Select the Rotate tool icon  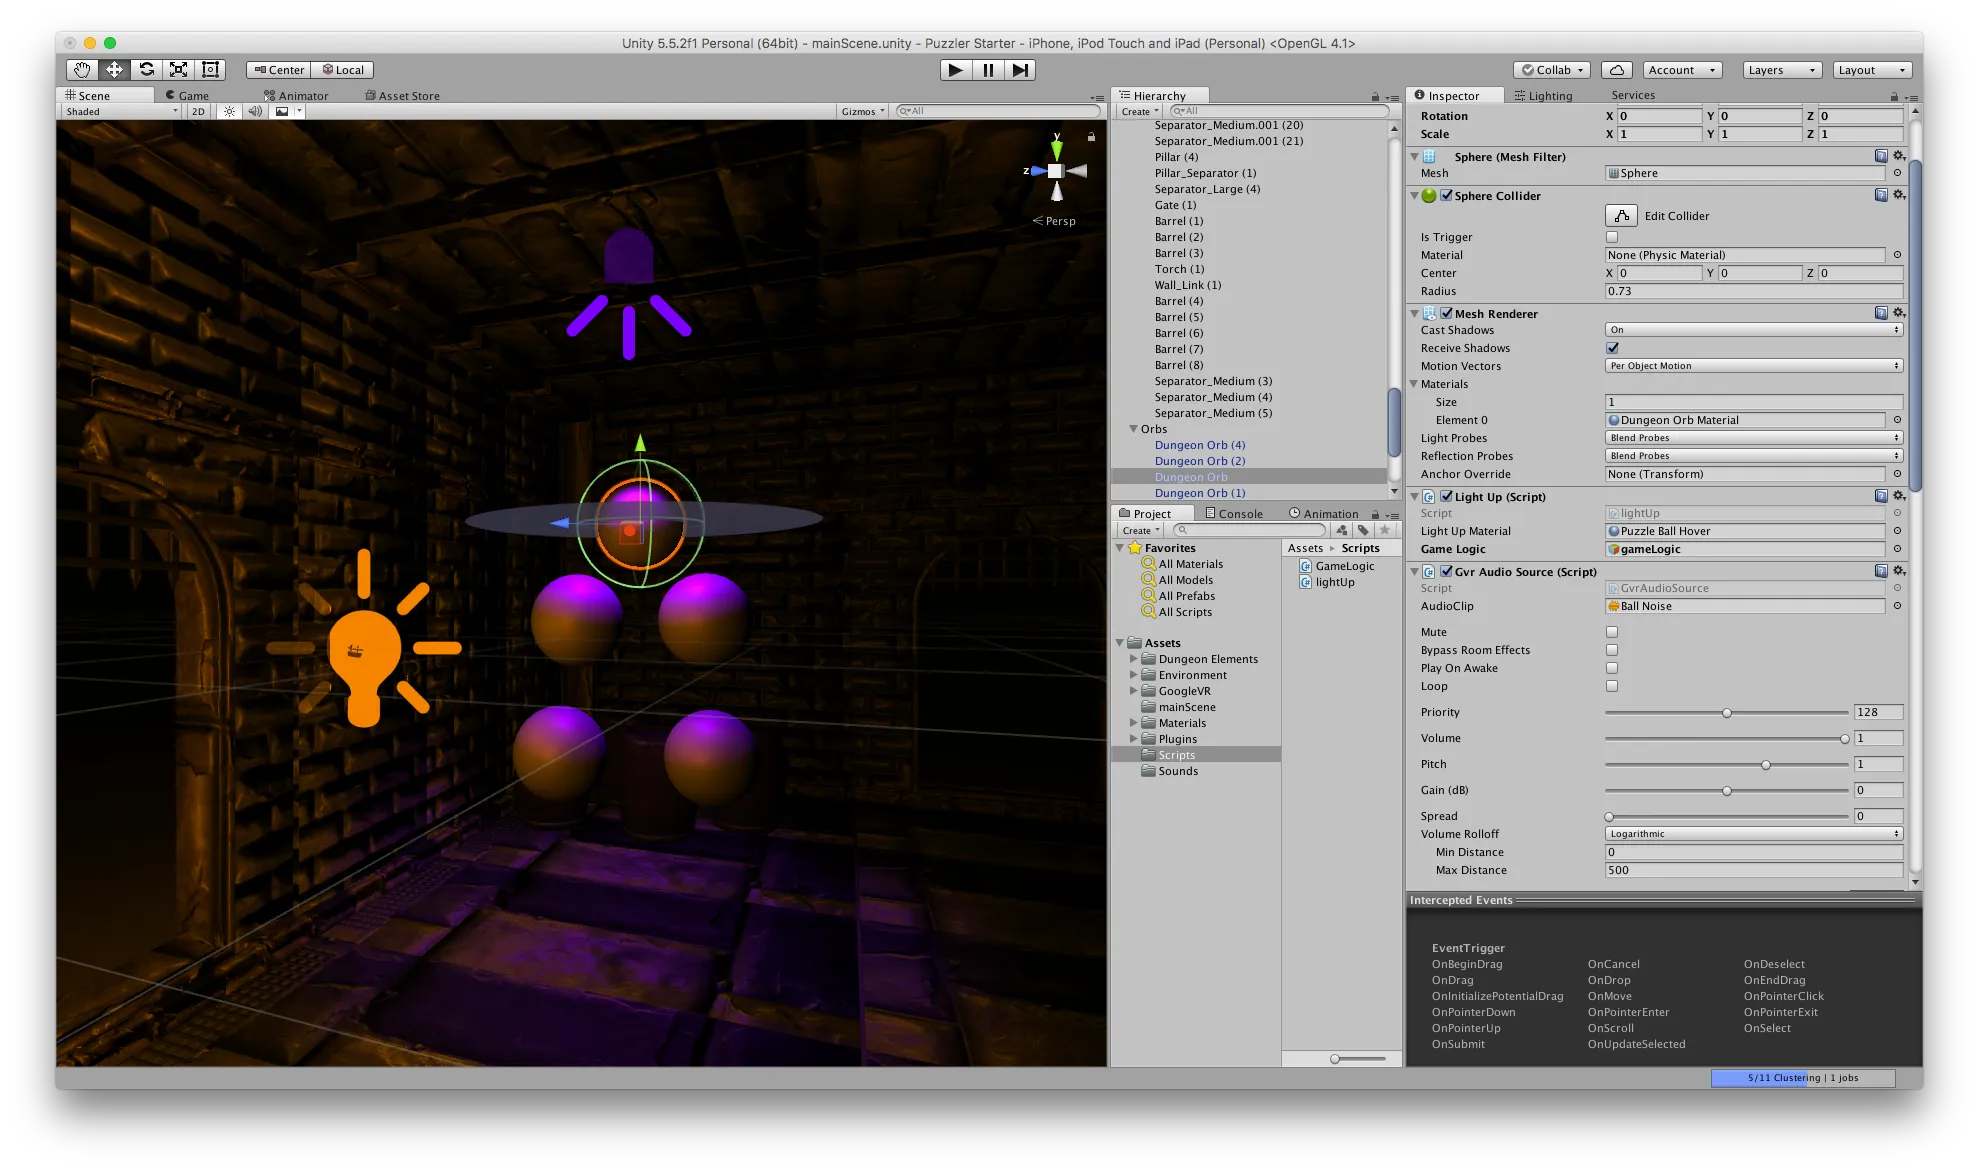[x=147, y=69]
